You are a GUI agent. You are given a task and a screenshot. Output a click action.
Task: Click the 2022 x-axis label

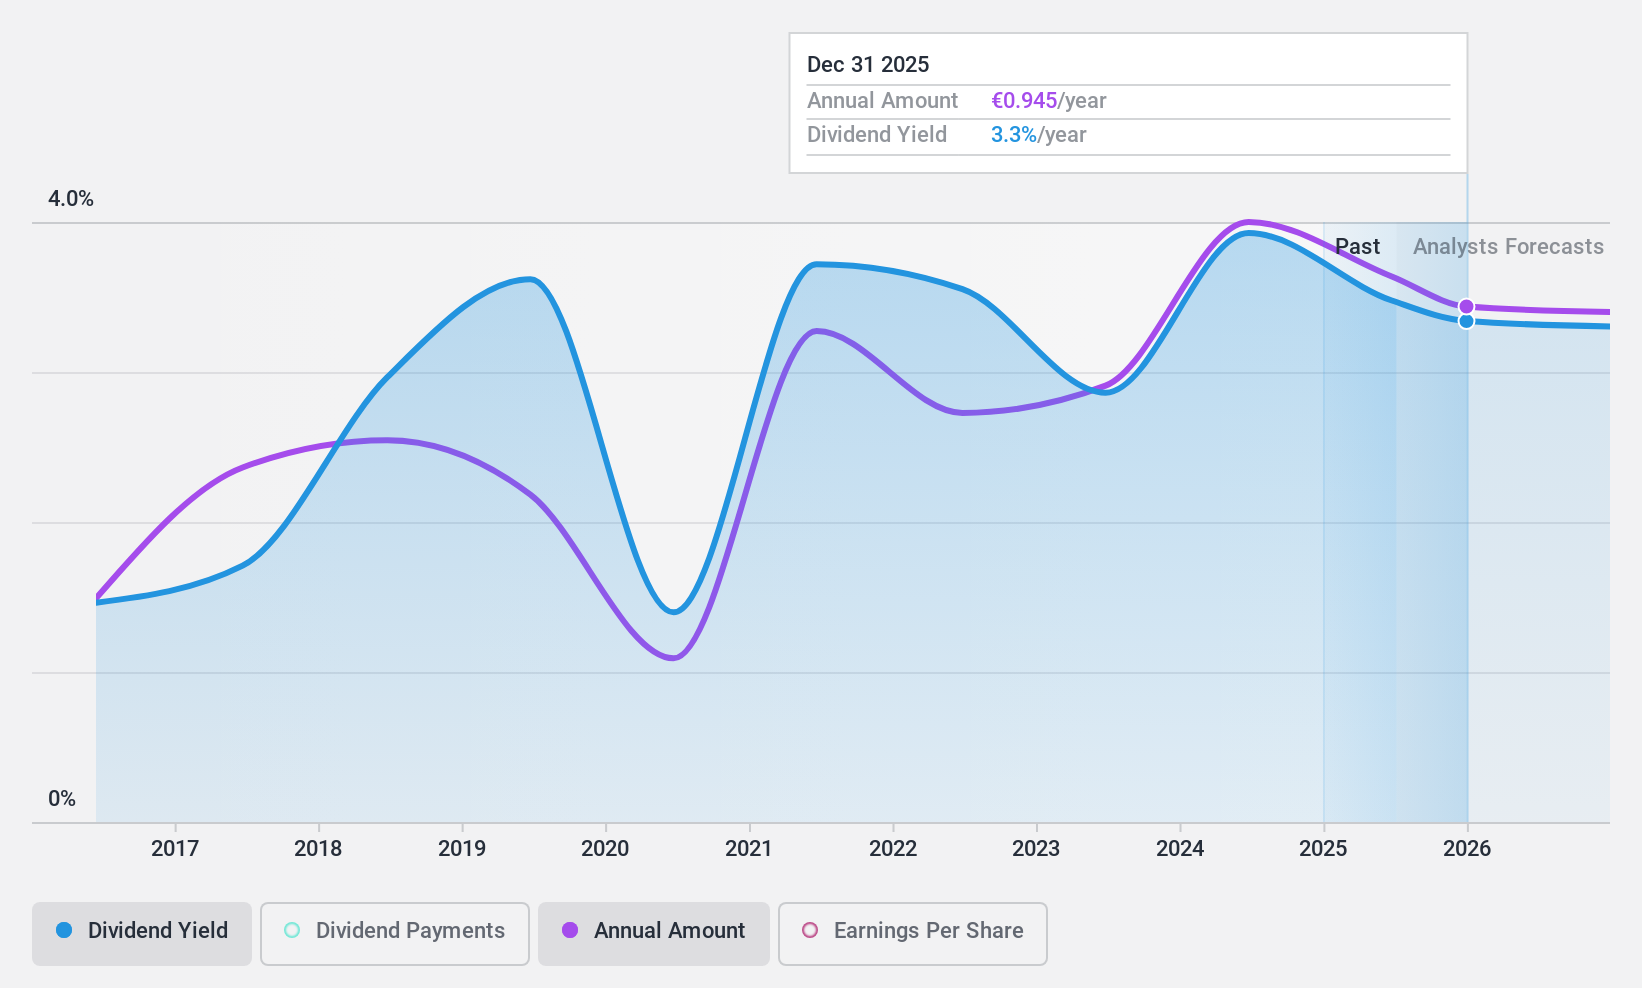point(893,849)
